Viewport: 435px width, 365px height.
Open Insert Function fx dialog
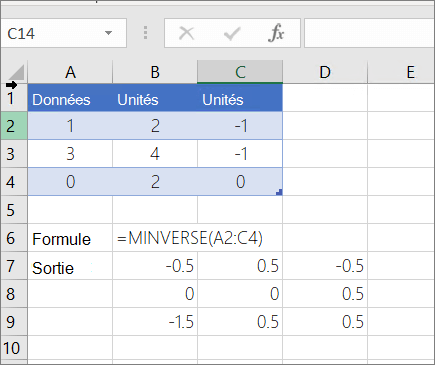(x=276, y=33)
